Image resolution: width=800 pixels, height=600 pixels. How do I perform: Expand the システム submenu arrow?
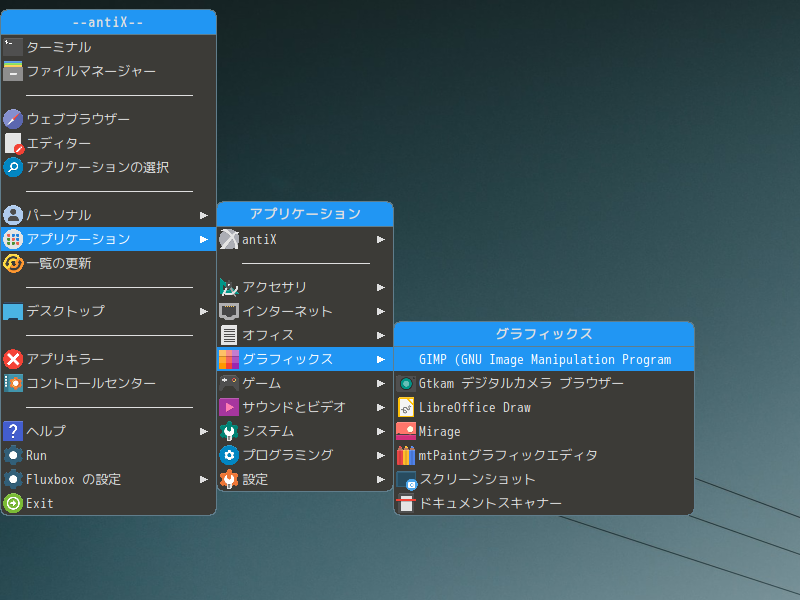click(x=381, y=431)
